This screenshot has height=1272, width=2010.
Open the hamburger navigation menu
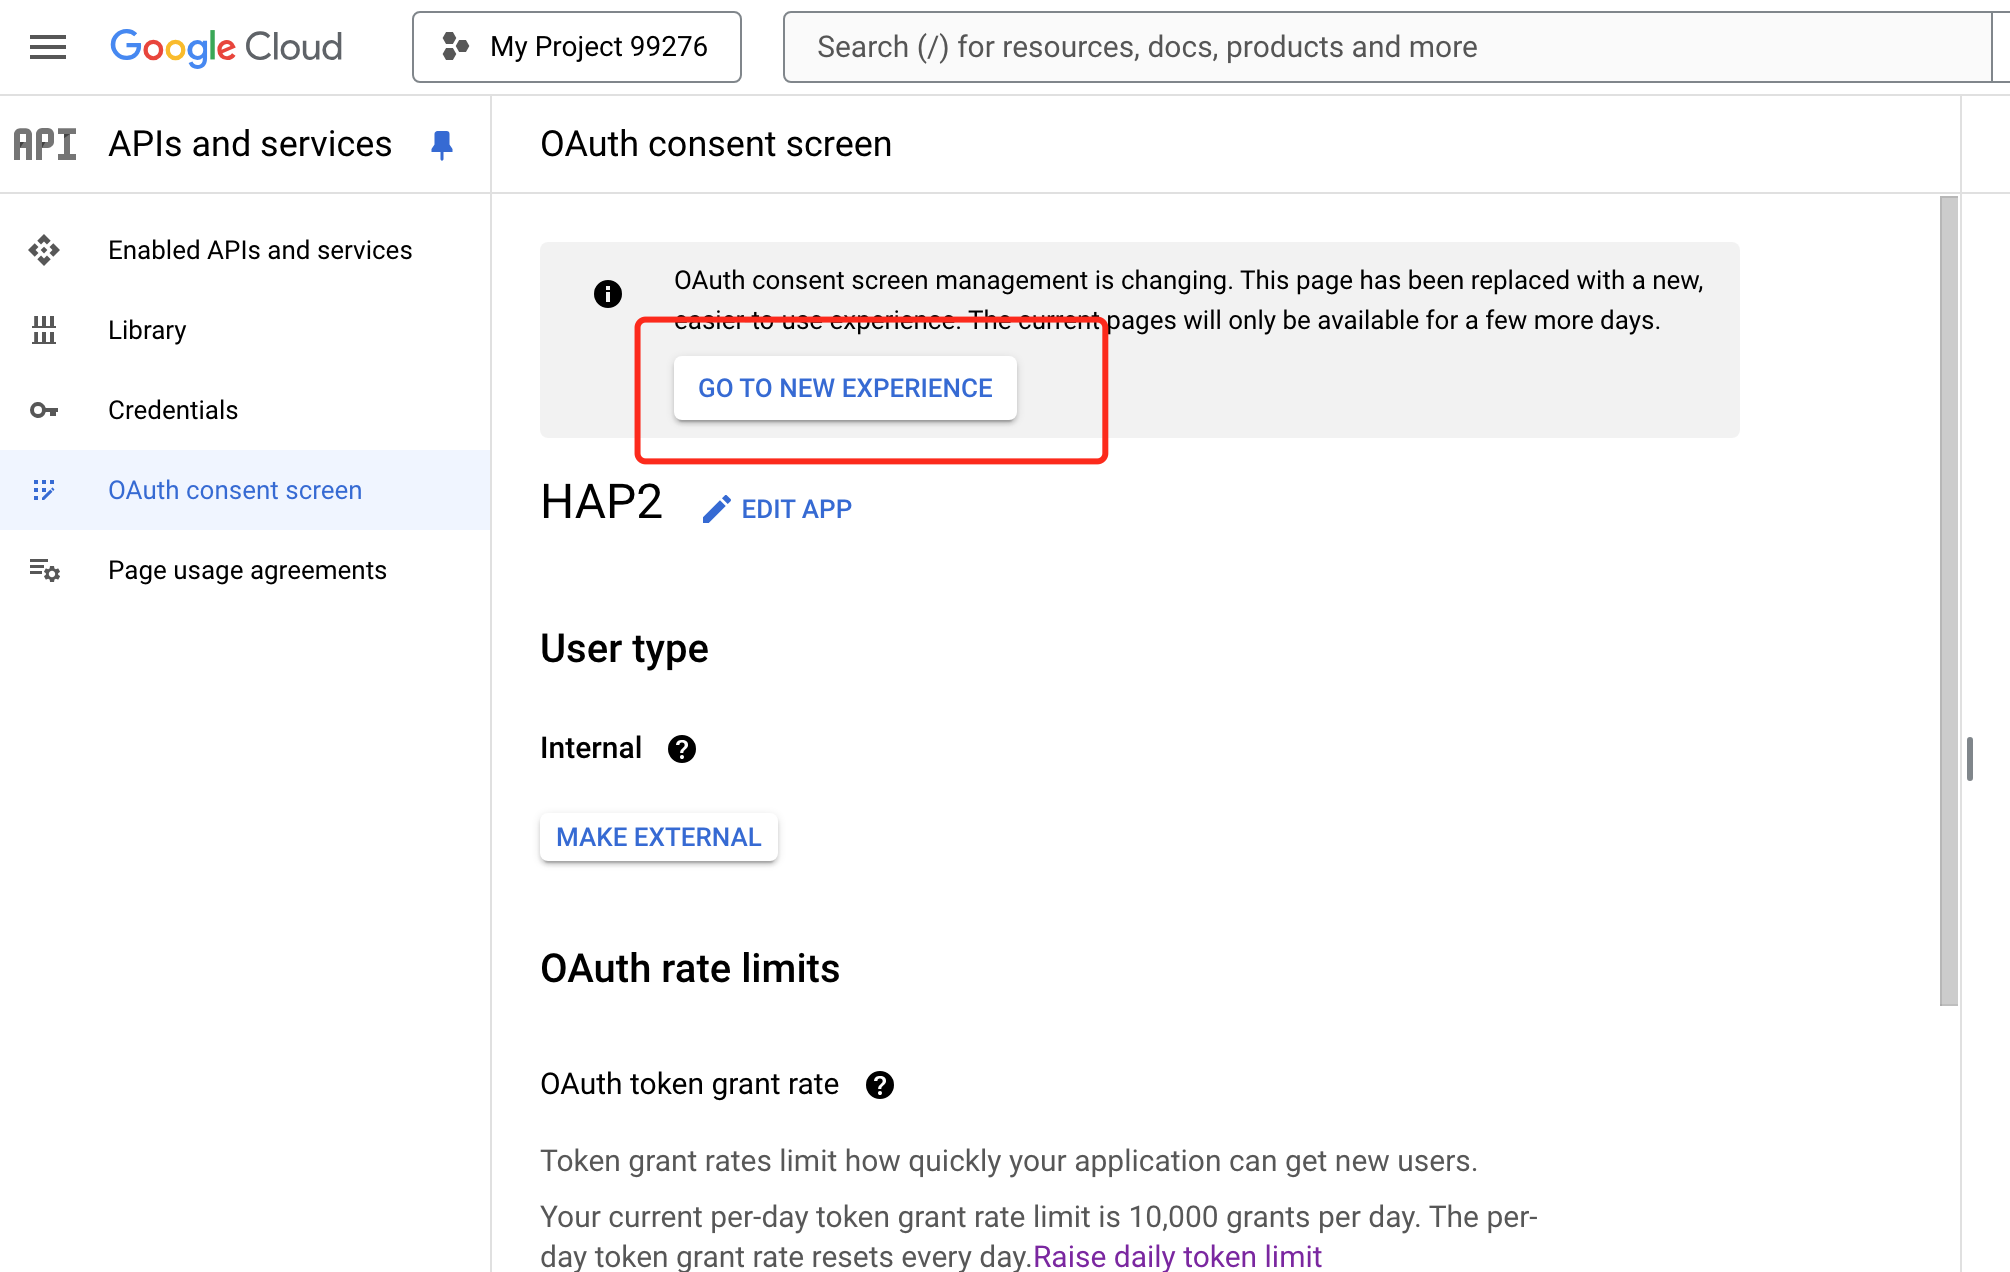[48, 47]
